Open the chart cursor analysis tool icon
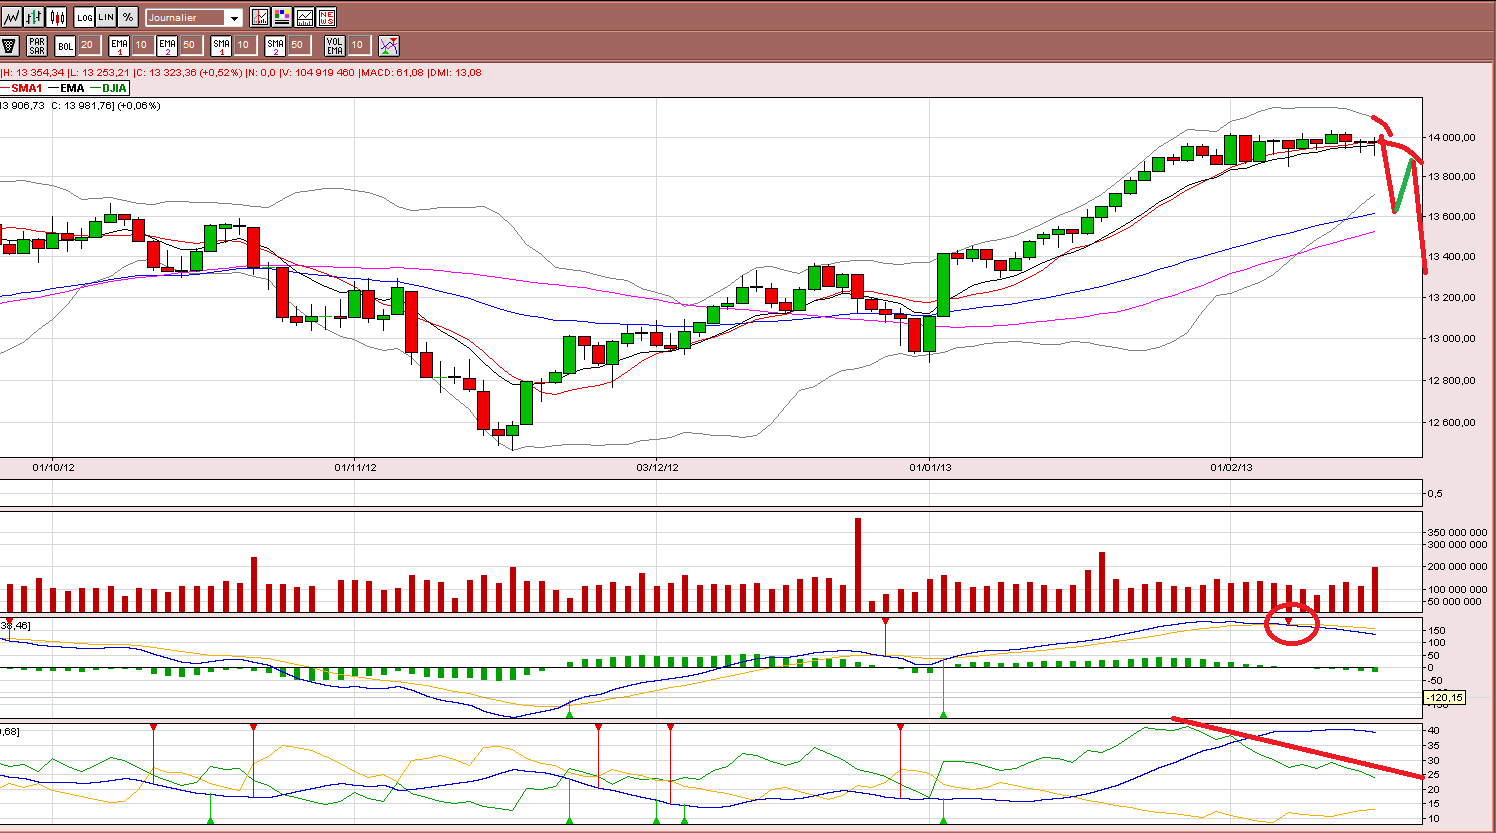The height and width of the screenshot is (833, 1496). coord(260,17)
